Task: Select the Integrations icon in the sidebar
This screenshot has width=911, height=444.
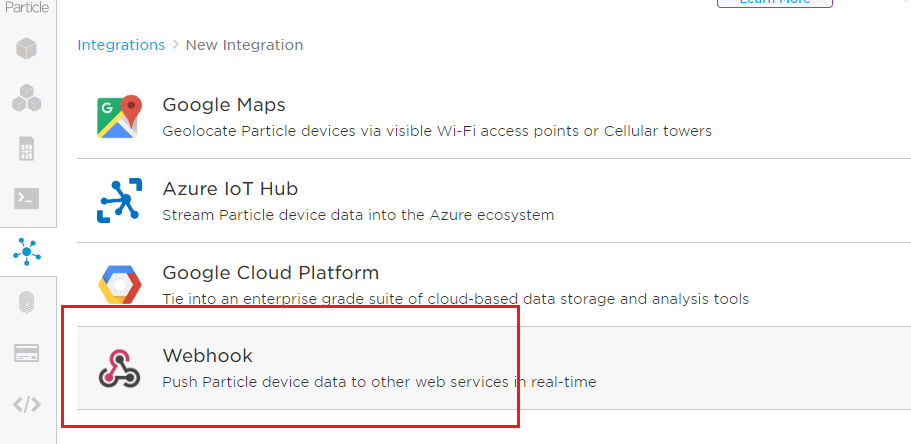Action: (x=27, y=251)
